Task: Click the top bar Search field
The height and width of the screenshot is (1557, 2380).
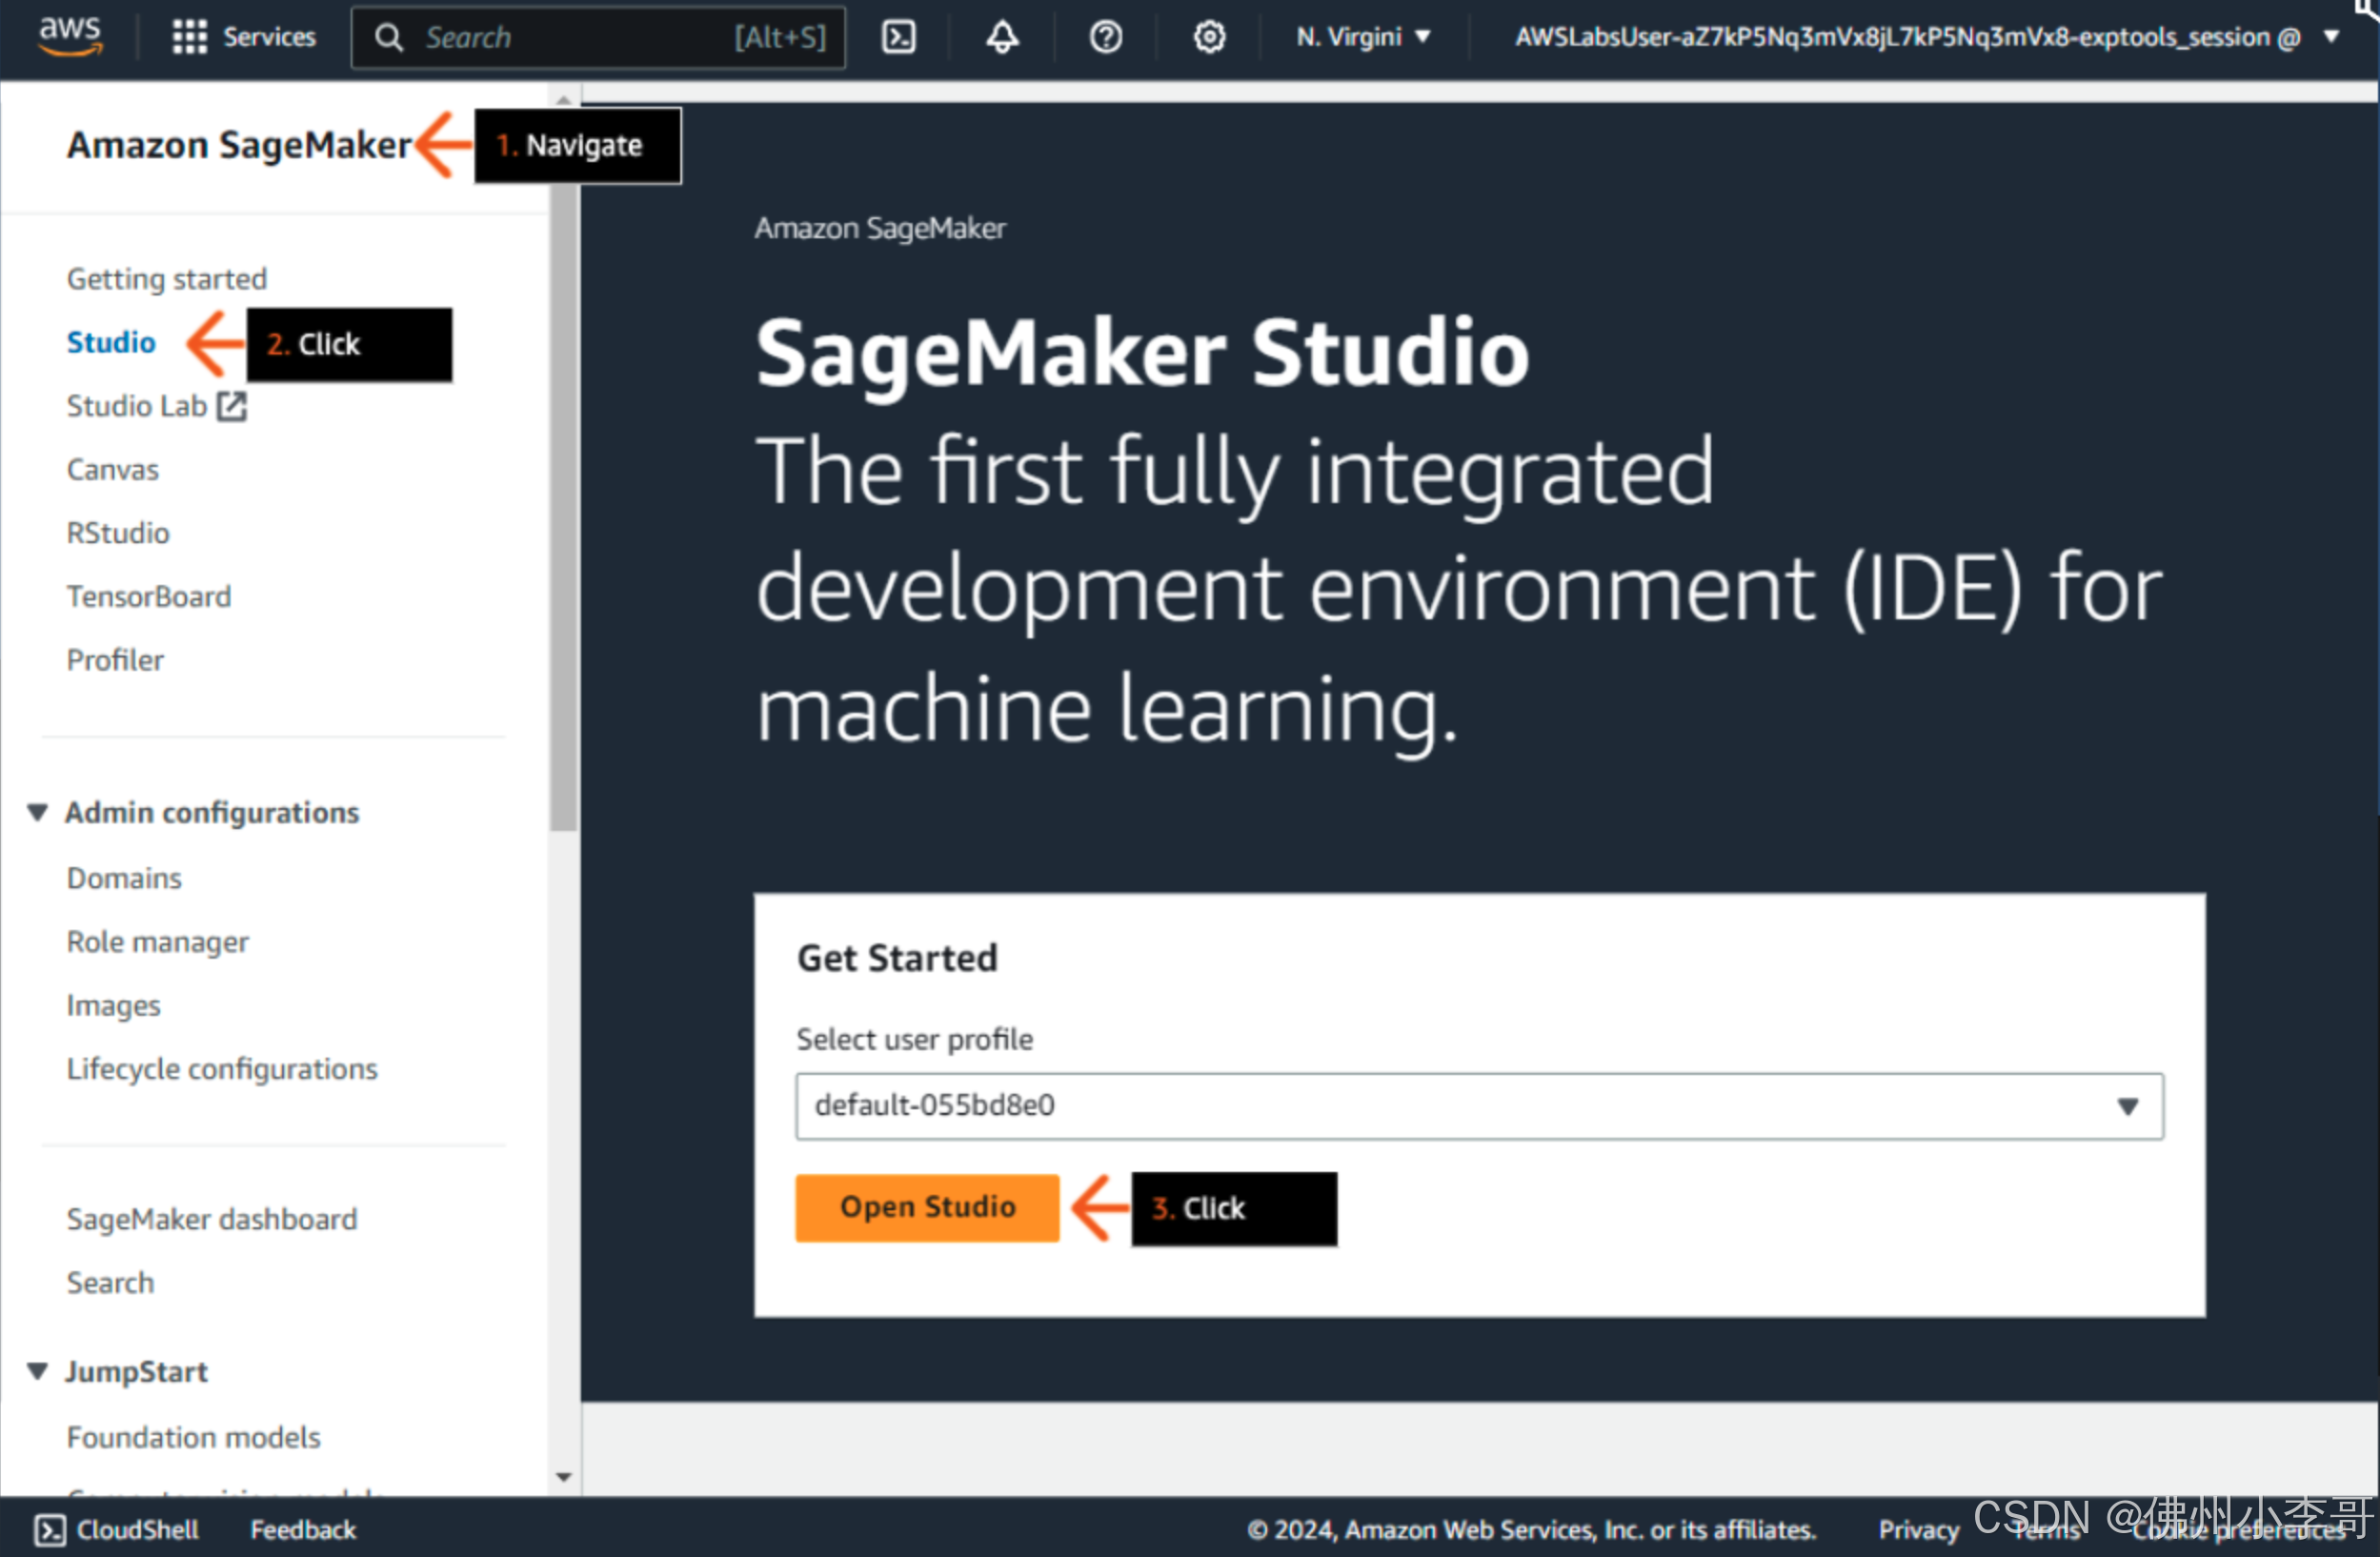Action: pyautogui.click(x=598, y=37)
